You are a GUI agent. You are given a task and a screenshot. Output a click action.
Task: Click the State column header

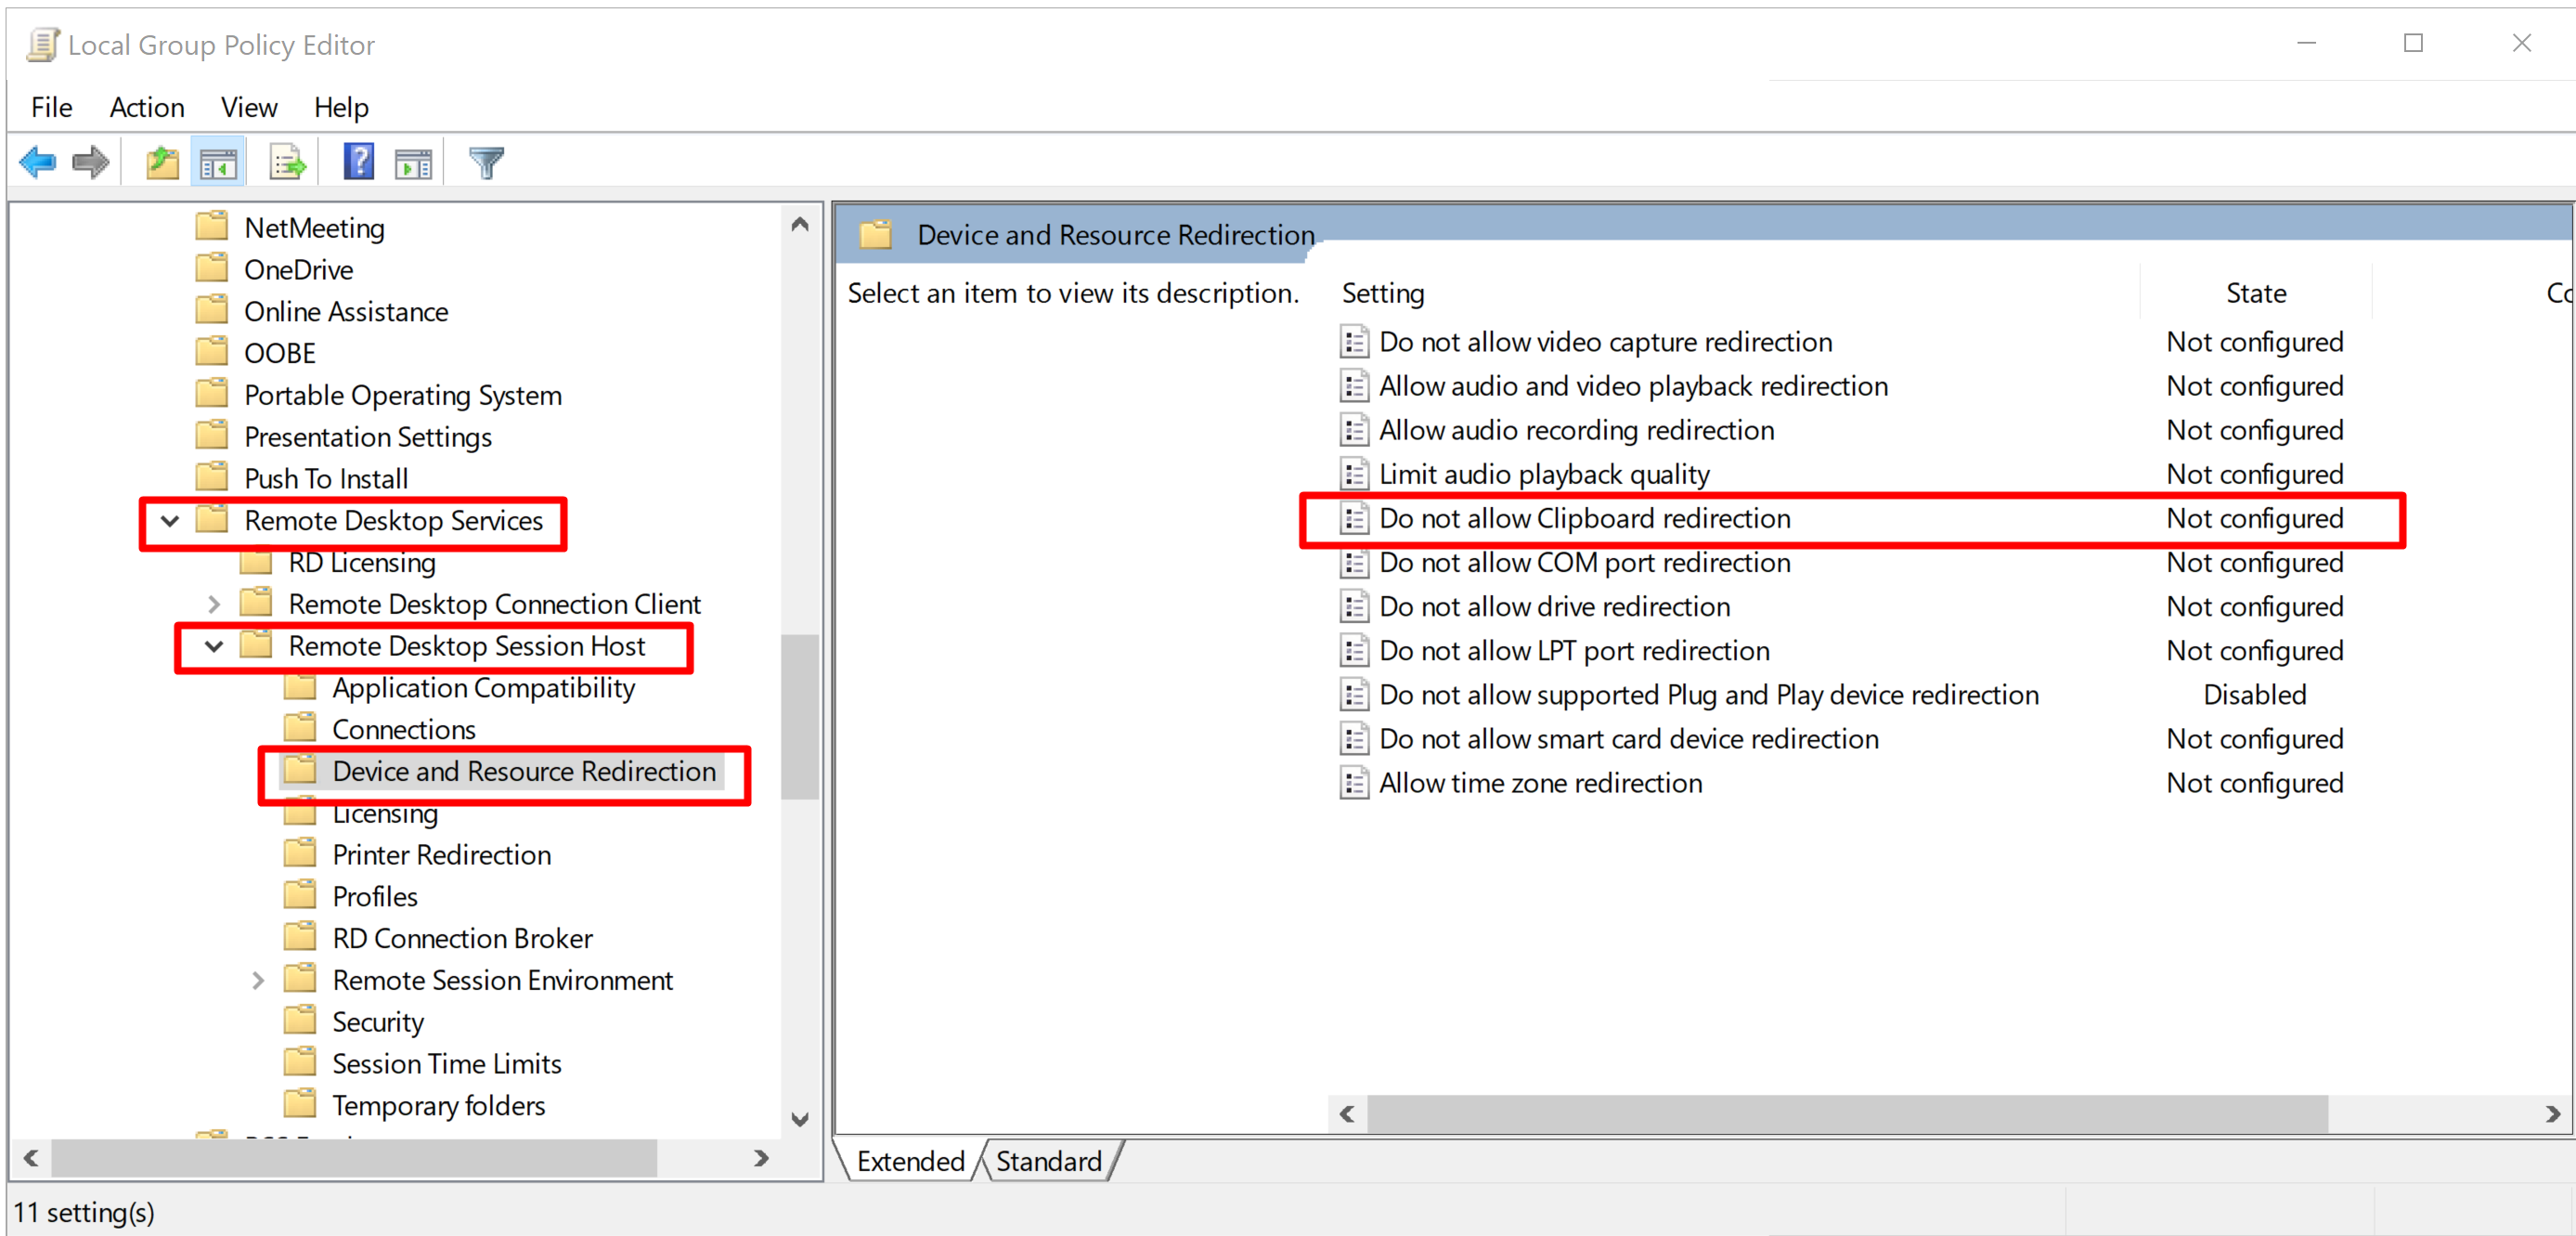pyautogui.click(x=2255, y=293)
